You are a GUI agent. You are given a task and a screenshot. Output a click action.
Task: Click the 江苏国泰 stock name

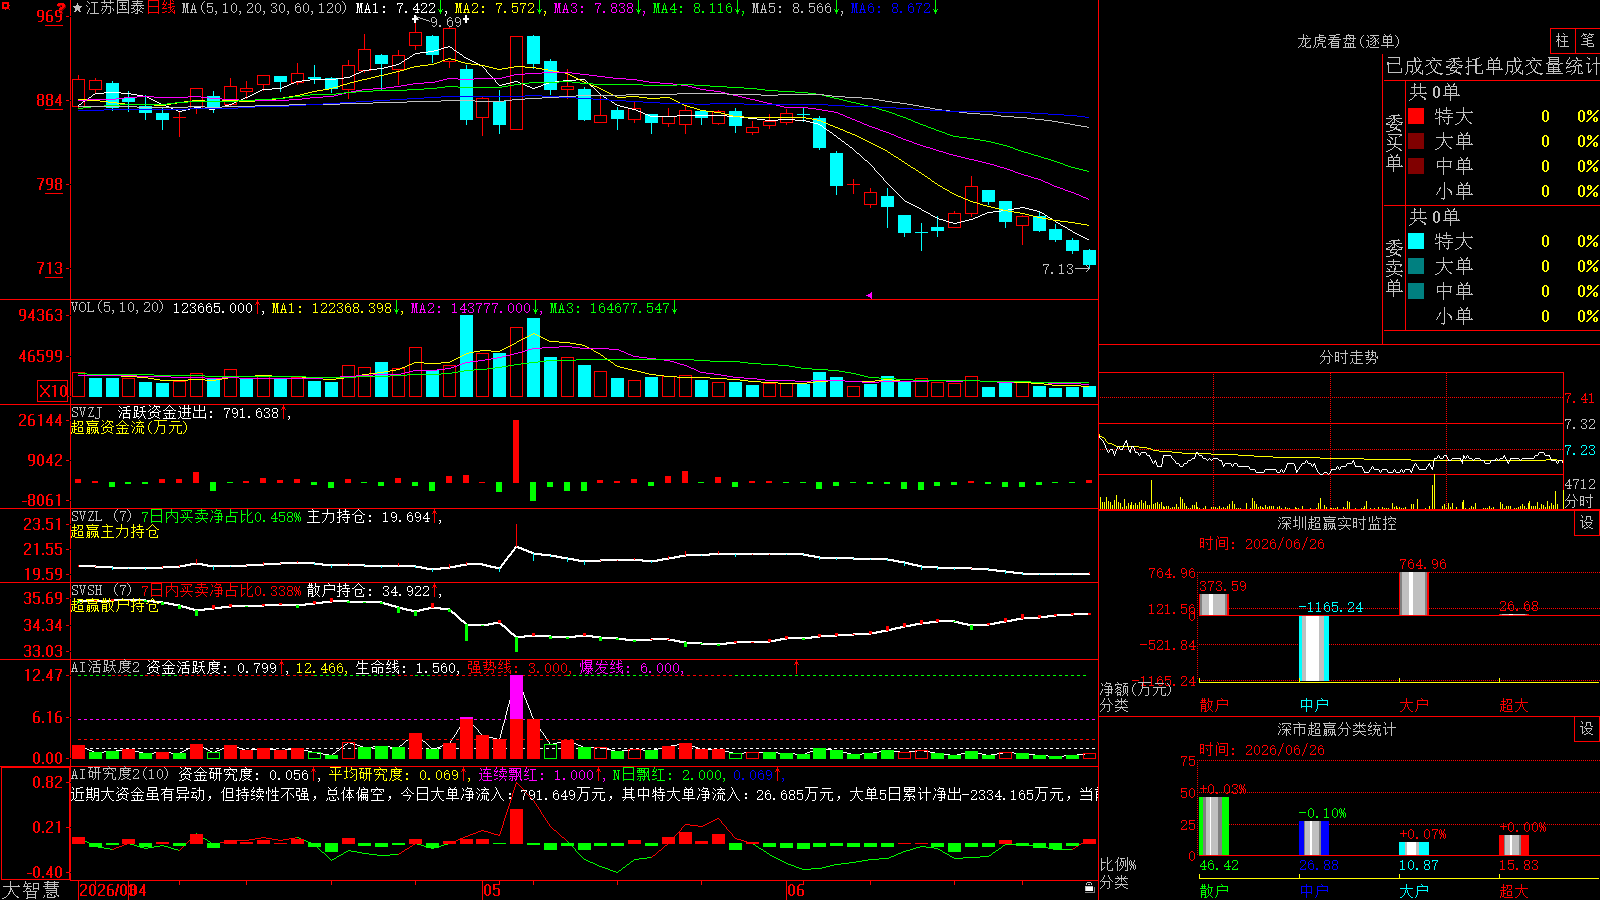116,8
